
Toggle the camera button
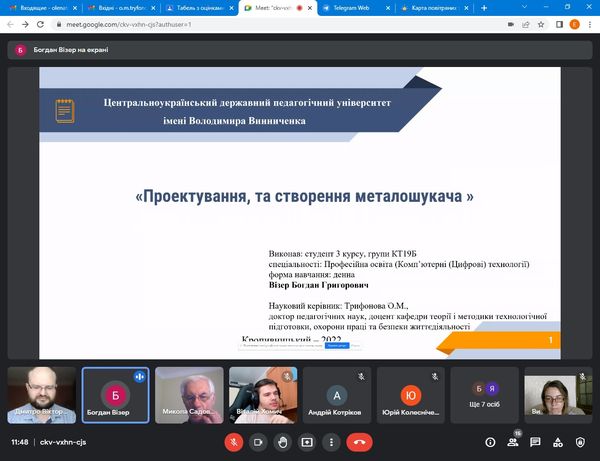point(258,443)
